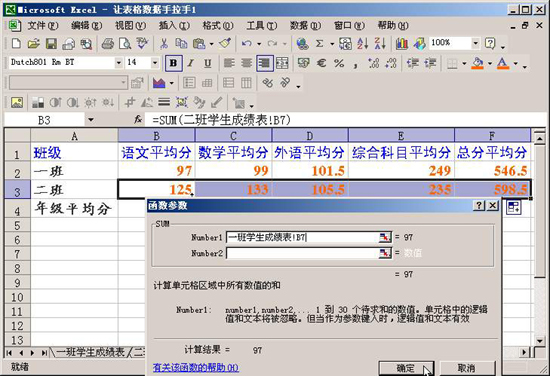The height and width of the screenshot is (376, 550).
Task: Toggle Center alignment
Action: coord(247,63)
